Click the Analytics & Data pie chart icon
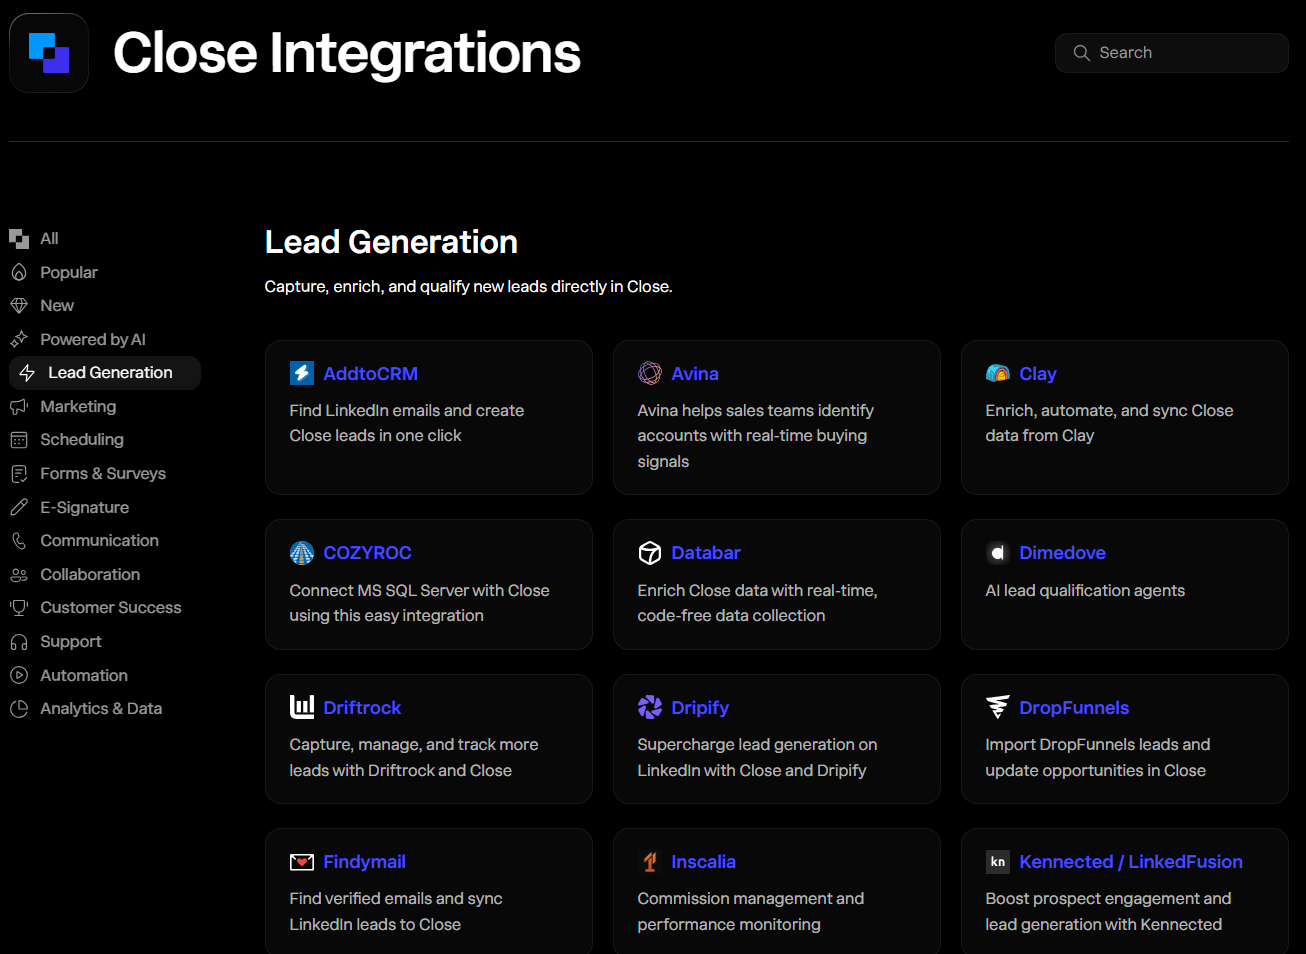Image resolution: width=1306 pixels, height=954 pixels. tap(19, 709)
